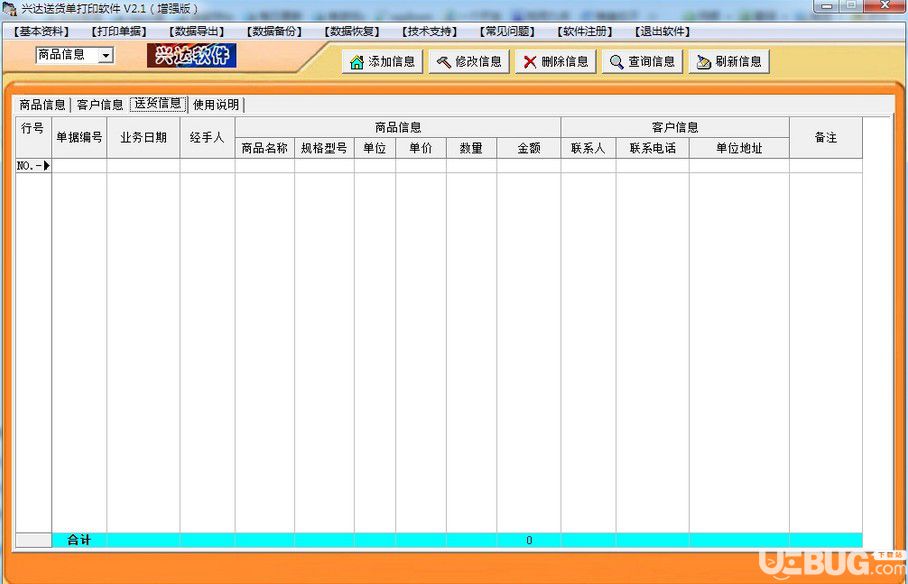Click the magnifier icon on 查询信息
This screenshot has width=908, height=584.
[617, 61]
